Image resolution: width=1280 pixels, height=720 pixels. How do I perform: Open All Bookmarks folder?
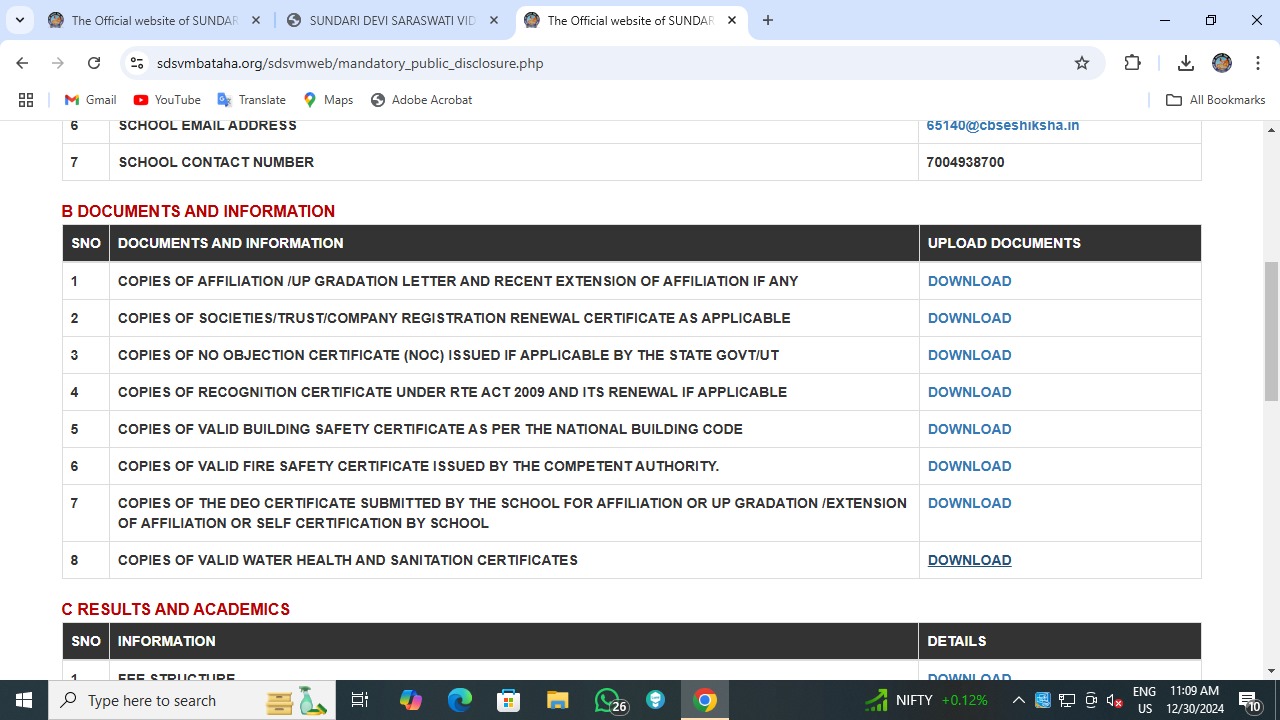click(1216, 100)
